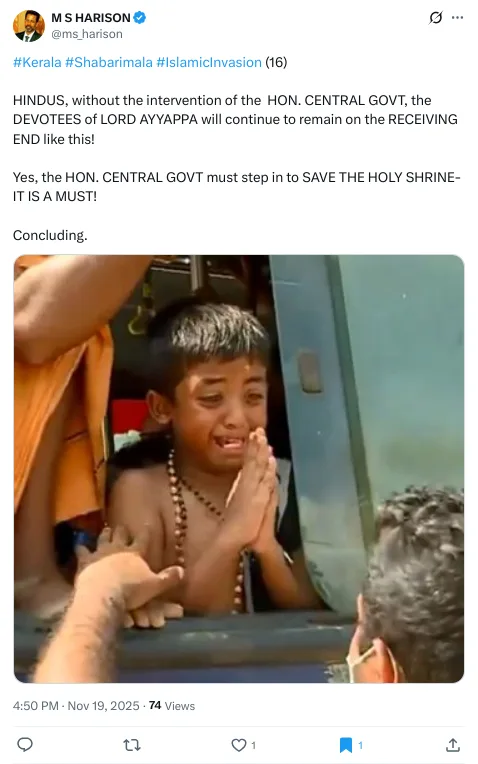Click the blue verified badge
The width and height of the screenshot is (478, 764).
point(140,18)
